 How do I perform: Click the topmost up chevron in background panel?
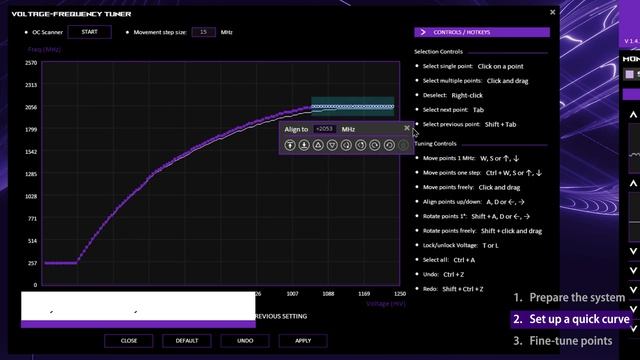tap(633, 115)
